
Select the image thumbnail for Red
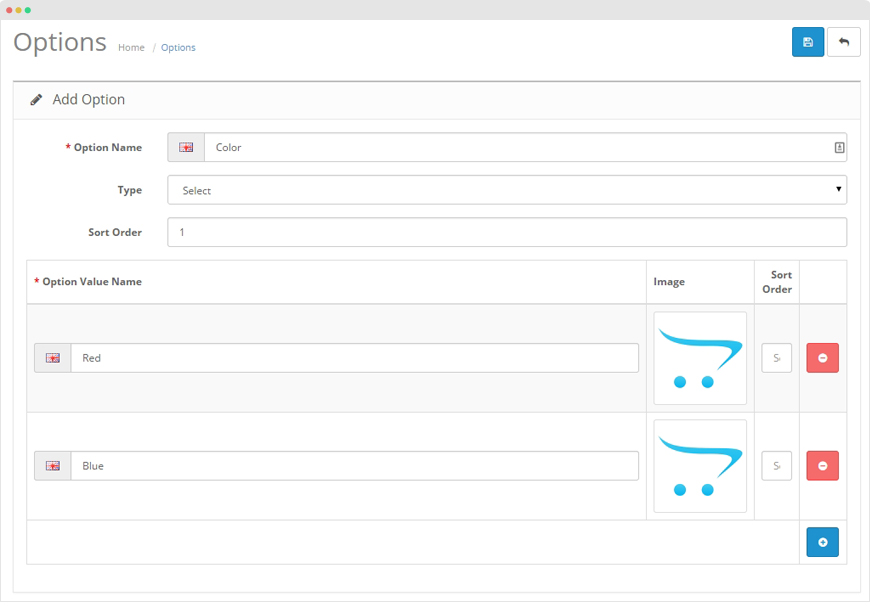700,358
